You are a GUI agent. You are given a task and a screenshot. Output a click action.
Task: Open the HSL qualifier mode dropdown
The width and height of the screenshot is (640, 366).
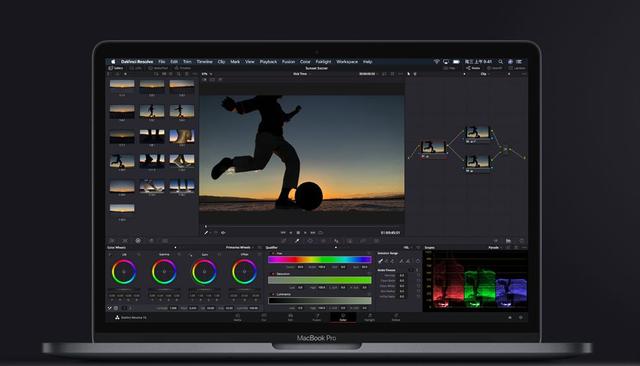click(408, 247)
